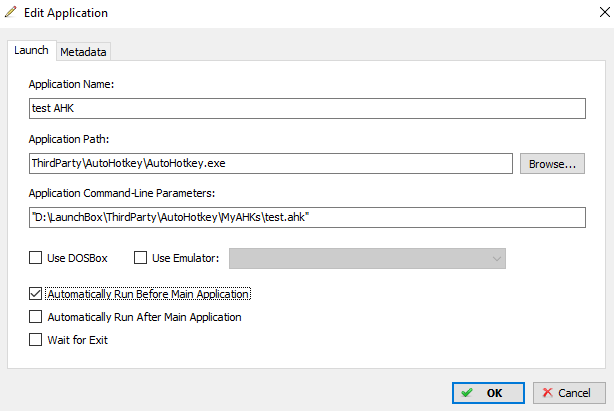Image resolution: width=614 pixels, height=411 pixels.
Task: Click into the Application Path field
Action: point(271,163)
